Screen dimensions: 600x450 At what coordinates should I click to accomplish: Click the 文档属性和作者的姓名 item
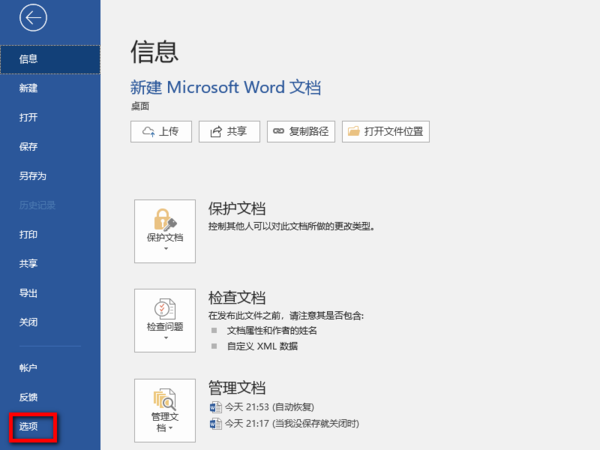click(272, 331)
